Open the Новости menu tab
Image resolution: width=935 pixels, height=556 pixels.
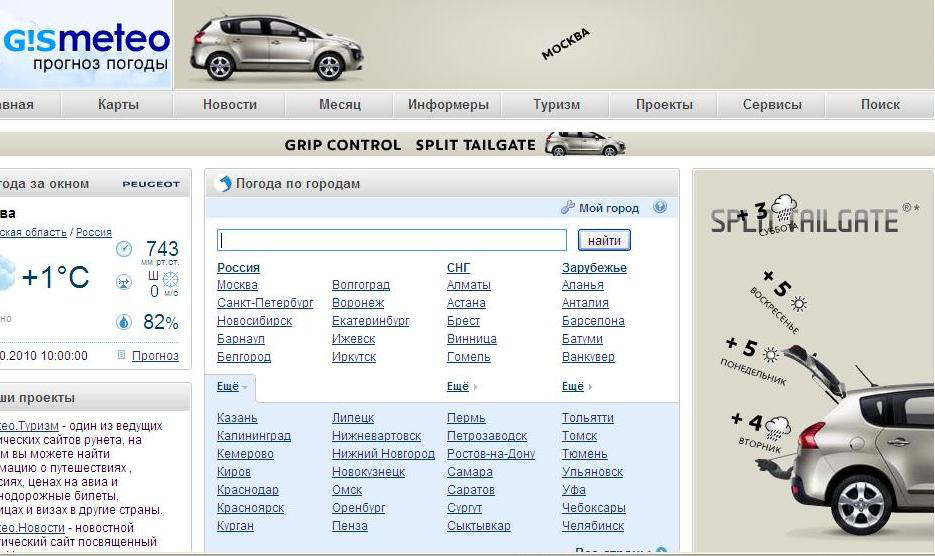pyautogui.click(x=230, y=104)
